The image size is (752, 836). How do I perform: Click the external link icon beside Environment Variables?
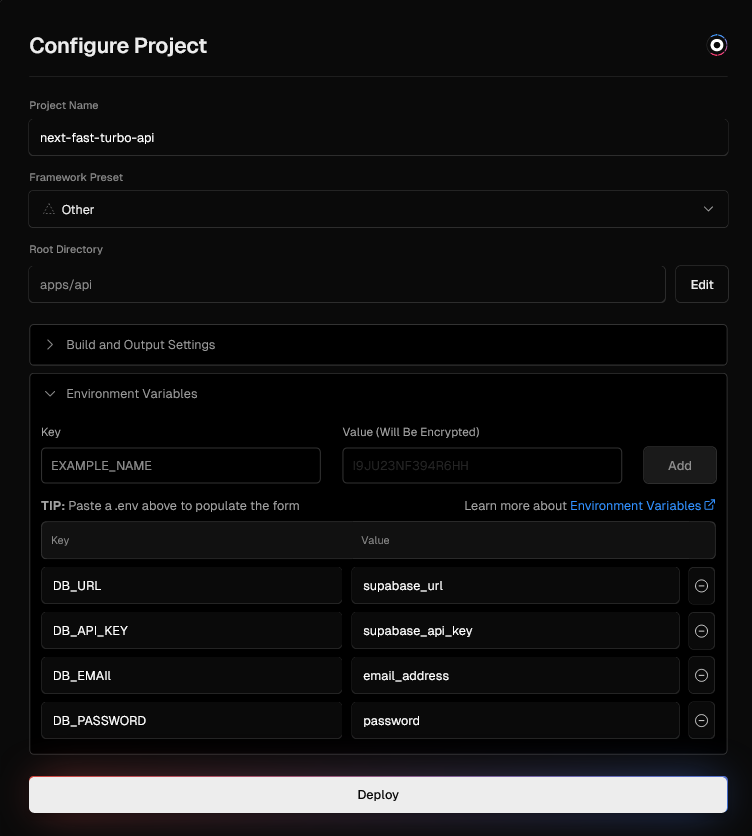coord(710,506)
